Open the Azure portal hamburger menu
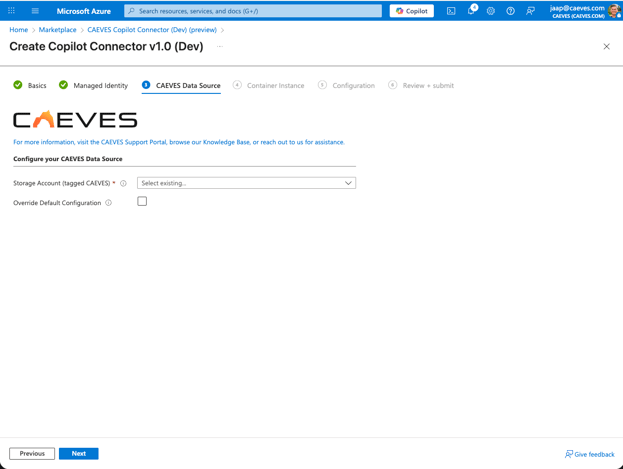The height and width of the screenshot is (469, 623). (x=35, y=11)
